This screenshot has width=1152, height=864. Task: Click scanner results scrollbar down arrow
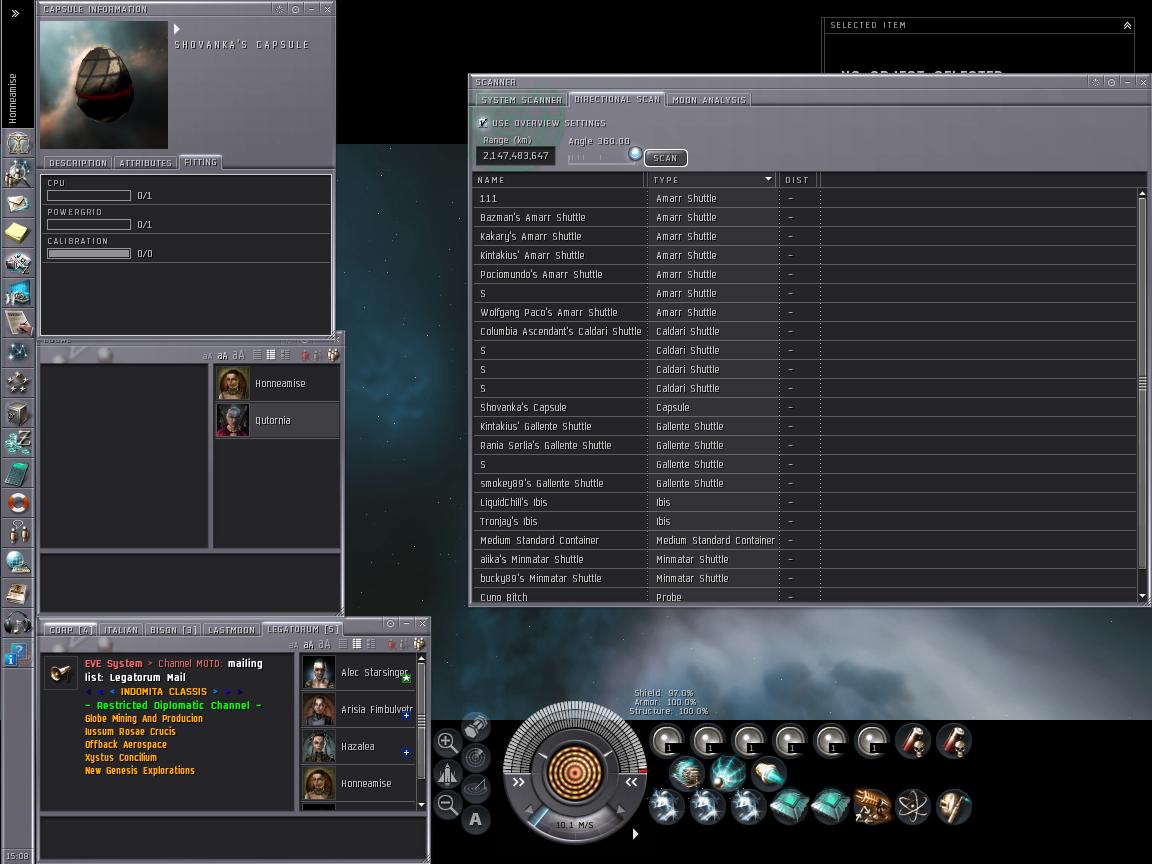(x=1142, y=596)
